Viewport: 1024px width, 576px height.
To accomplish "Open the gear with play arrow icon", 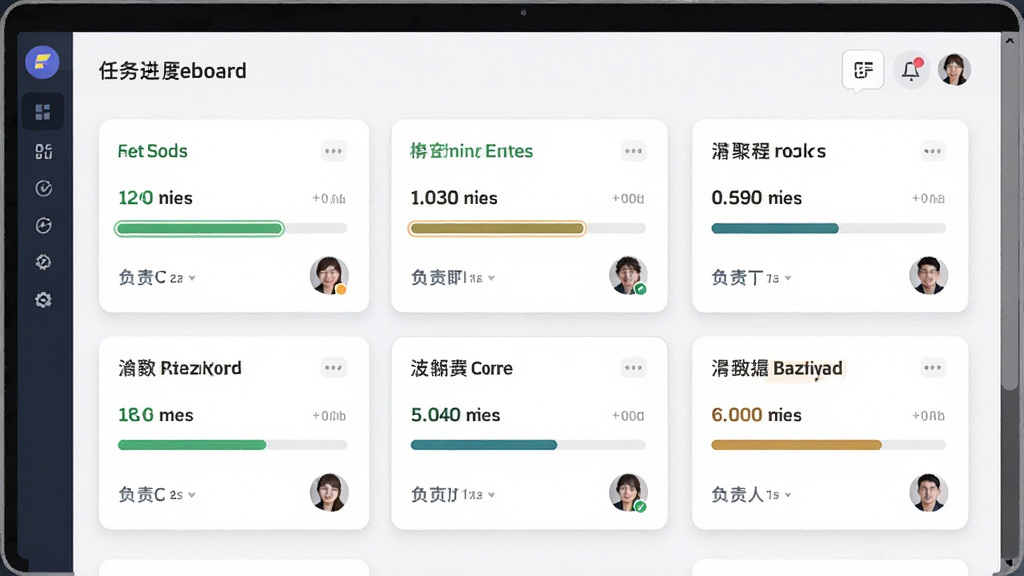I will (43, 263).
